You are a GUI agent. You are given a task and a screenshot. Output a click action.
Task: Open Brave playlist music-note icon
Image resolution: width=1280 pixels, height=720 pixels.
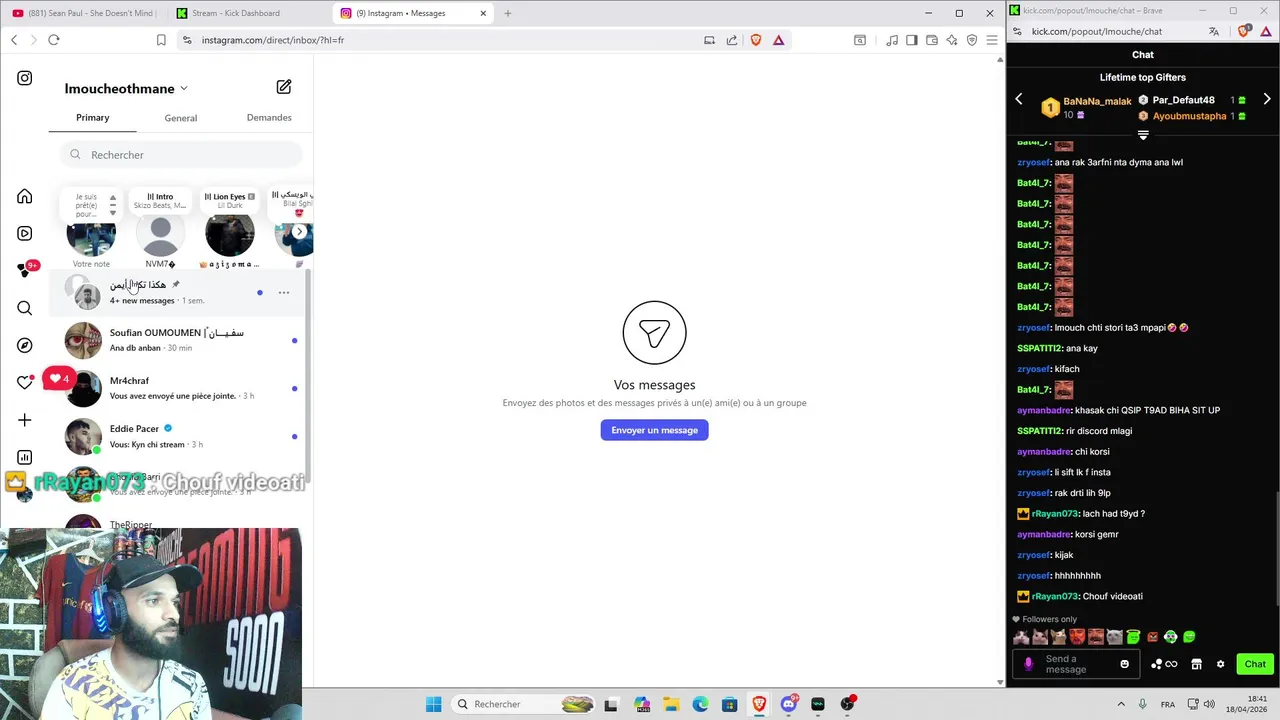pos(892,40)
